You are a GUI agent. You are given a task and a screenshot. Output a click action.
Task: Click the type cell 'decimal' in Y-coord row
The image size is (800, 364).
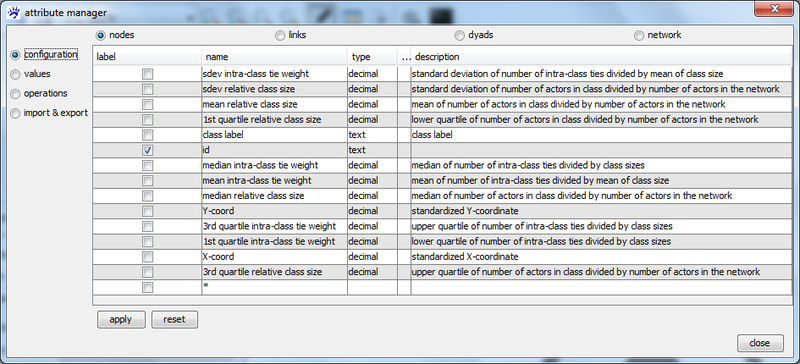pyautogui.click(x=372, y=211)
